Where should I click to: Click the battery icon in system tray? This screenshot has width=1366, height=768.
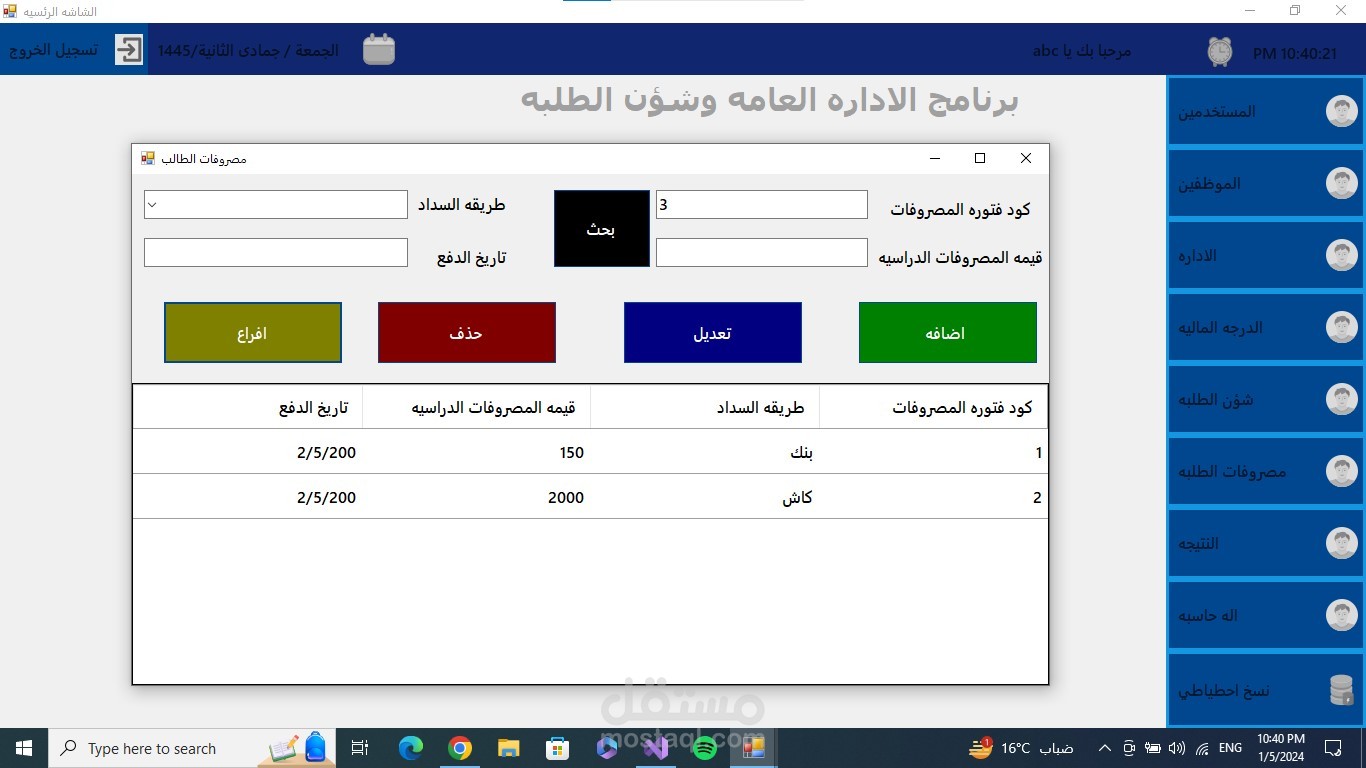1153,748
